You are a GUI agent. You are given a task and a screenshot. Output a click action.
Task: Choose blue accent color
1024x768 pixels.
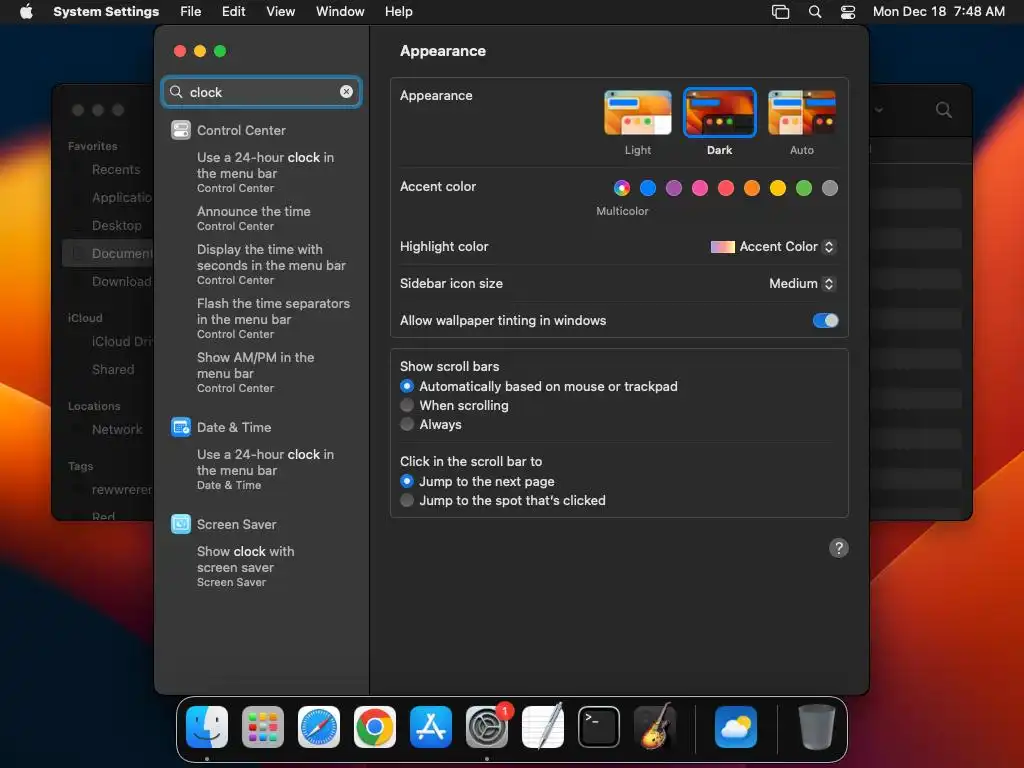648,188
